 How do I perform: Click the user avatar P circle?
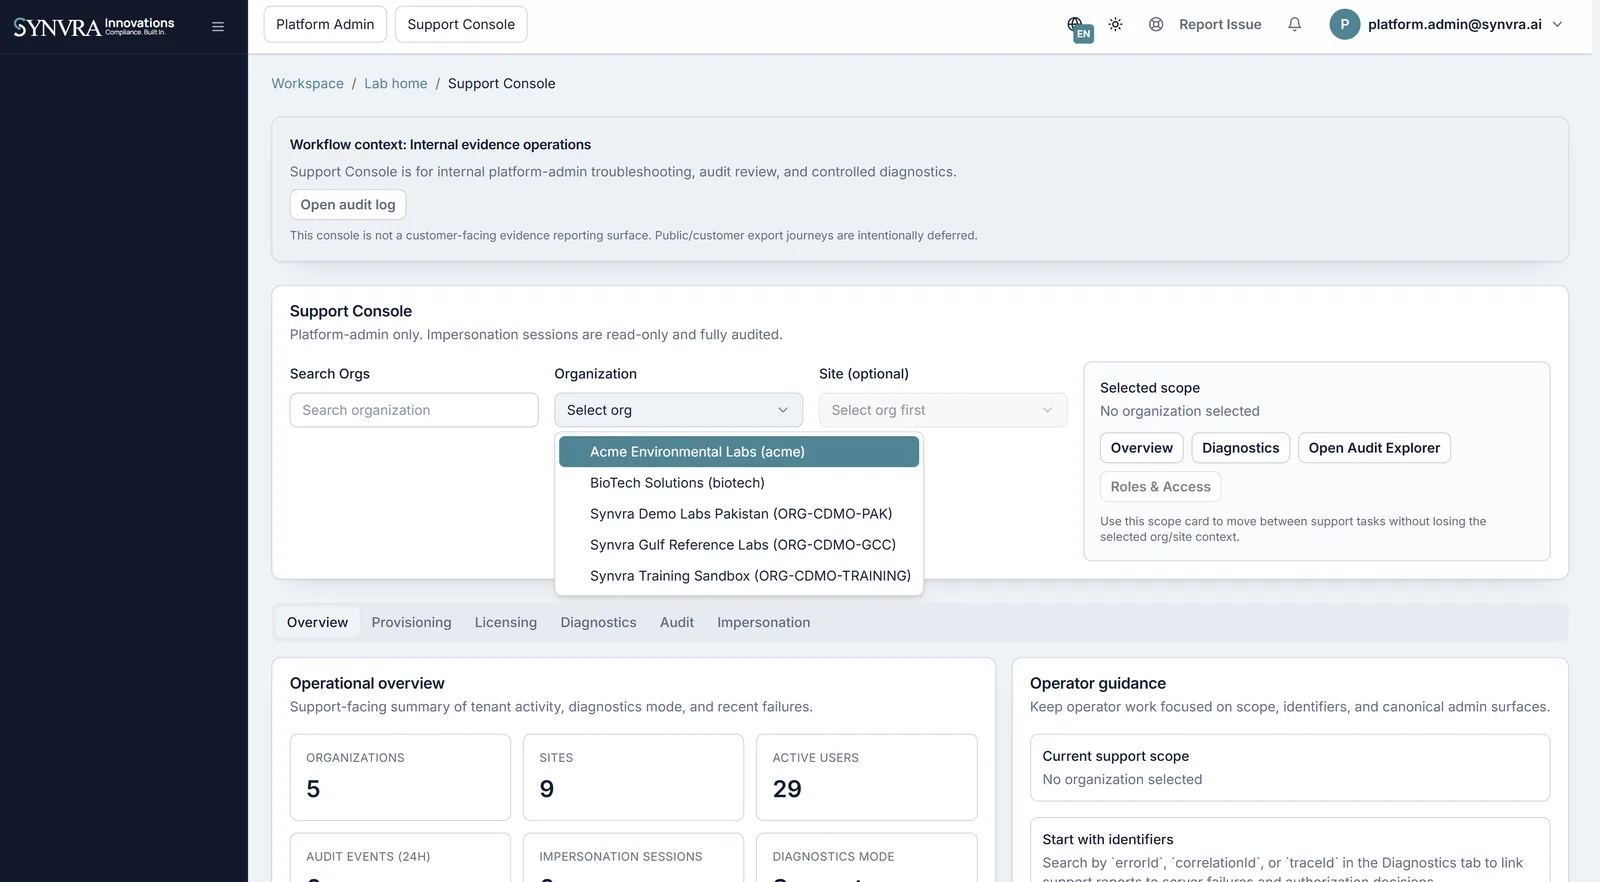tap(1344, 24)
